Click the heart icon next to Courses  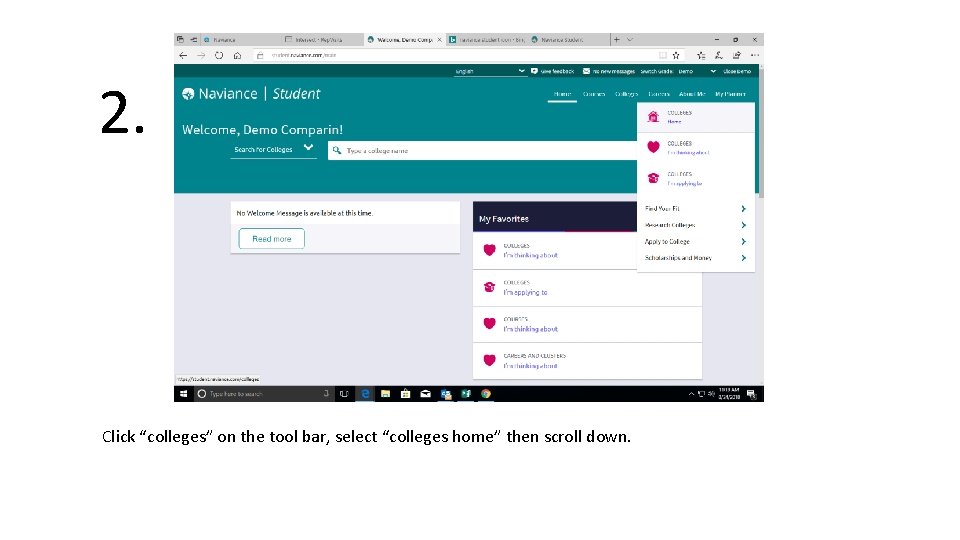489,324
